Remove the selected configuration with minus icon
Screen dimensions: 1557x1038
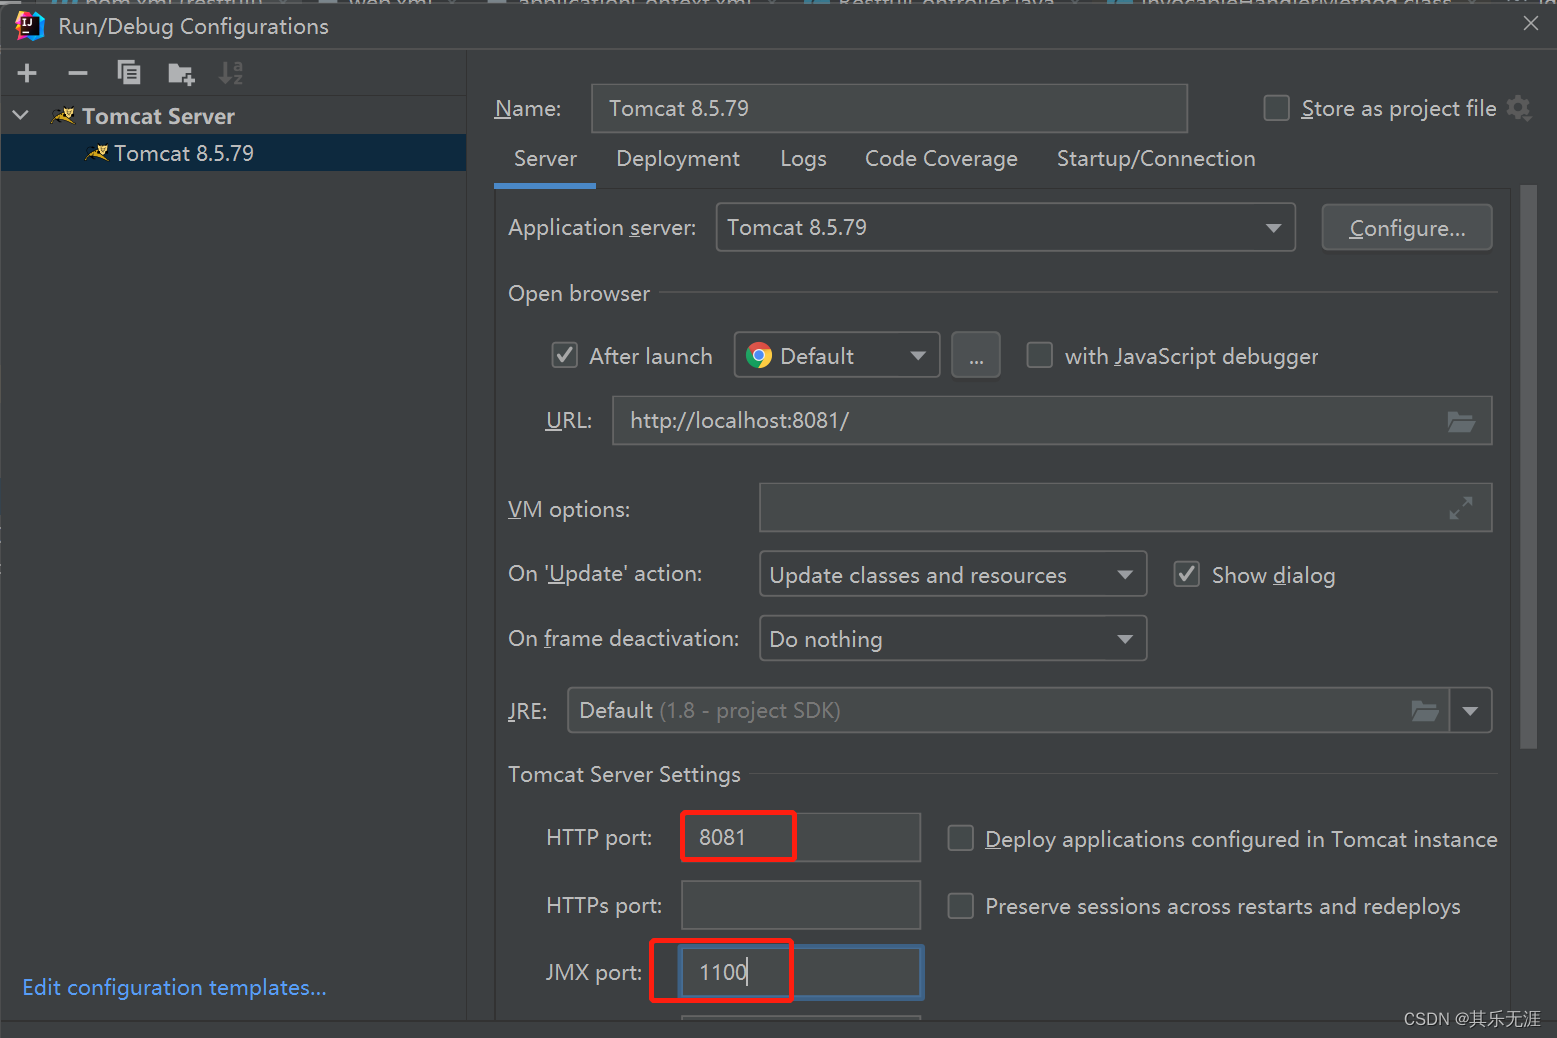(x=78, y=73)
